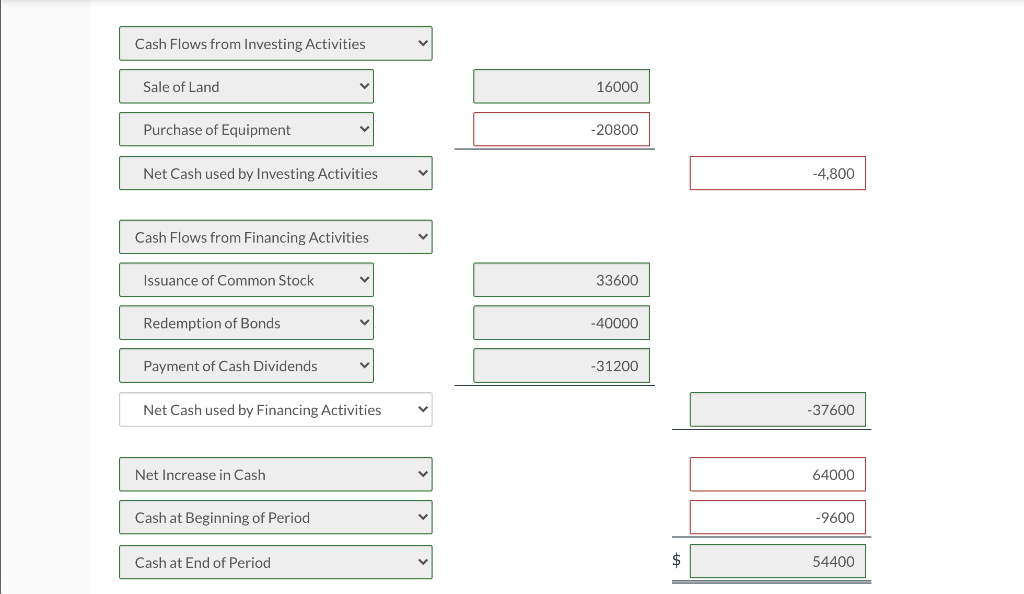
Task: Select the 64000 Net Increase in Cash field
Action: point(777,474)
